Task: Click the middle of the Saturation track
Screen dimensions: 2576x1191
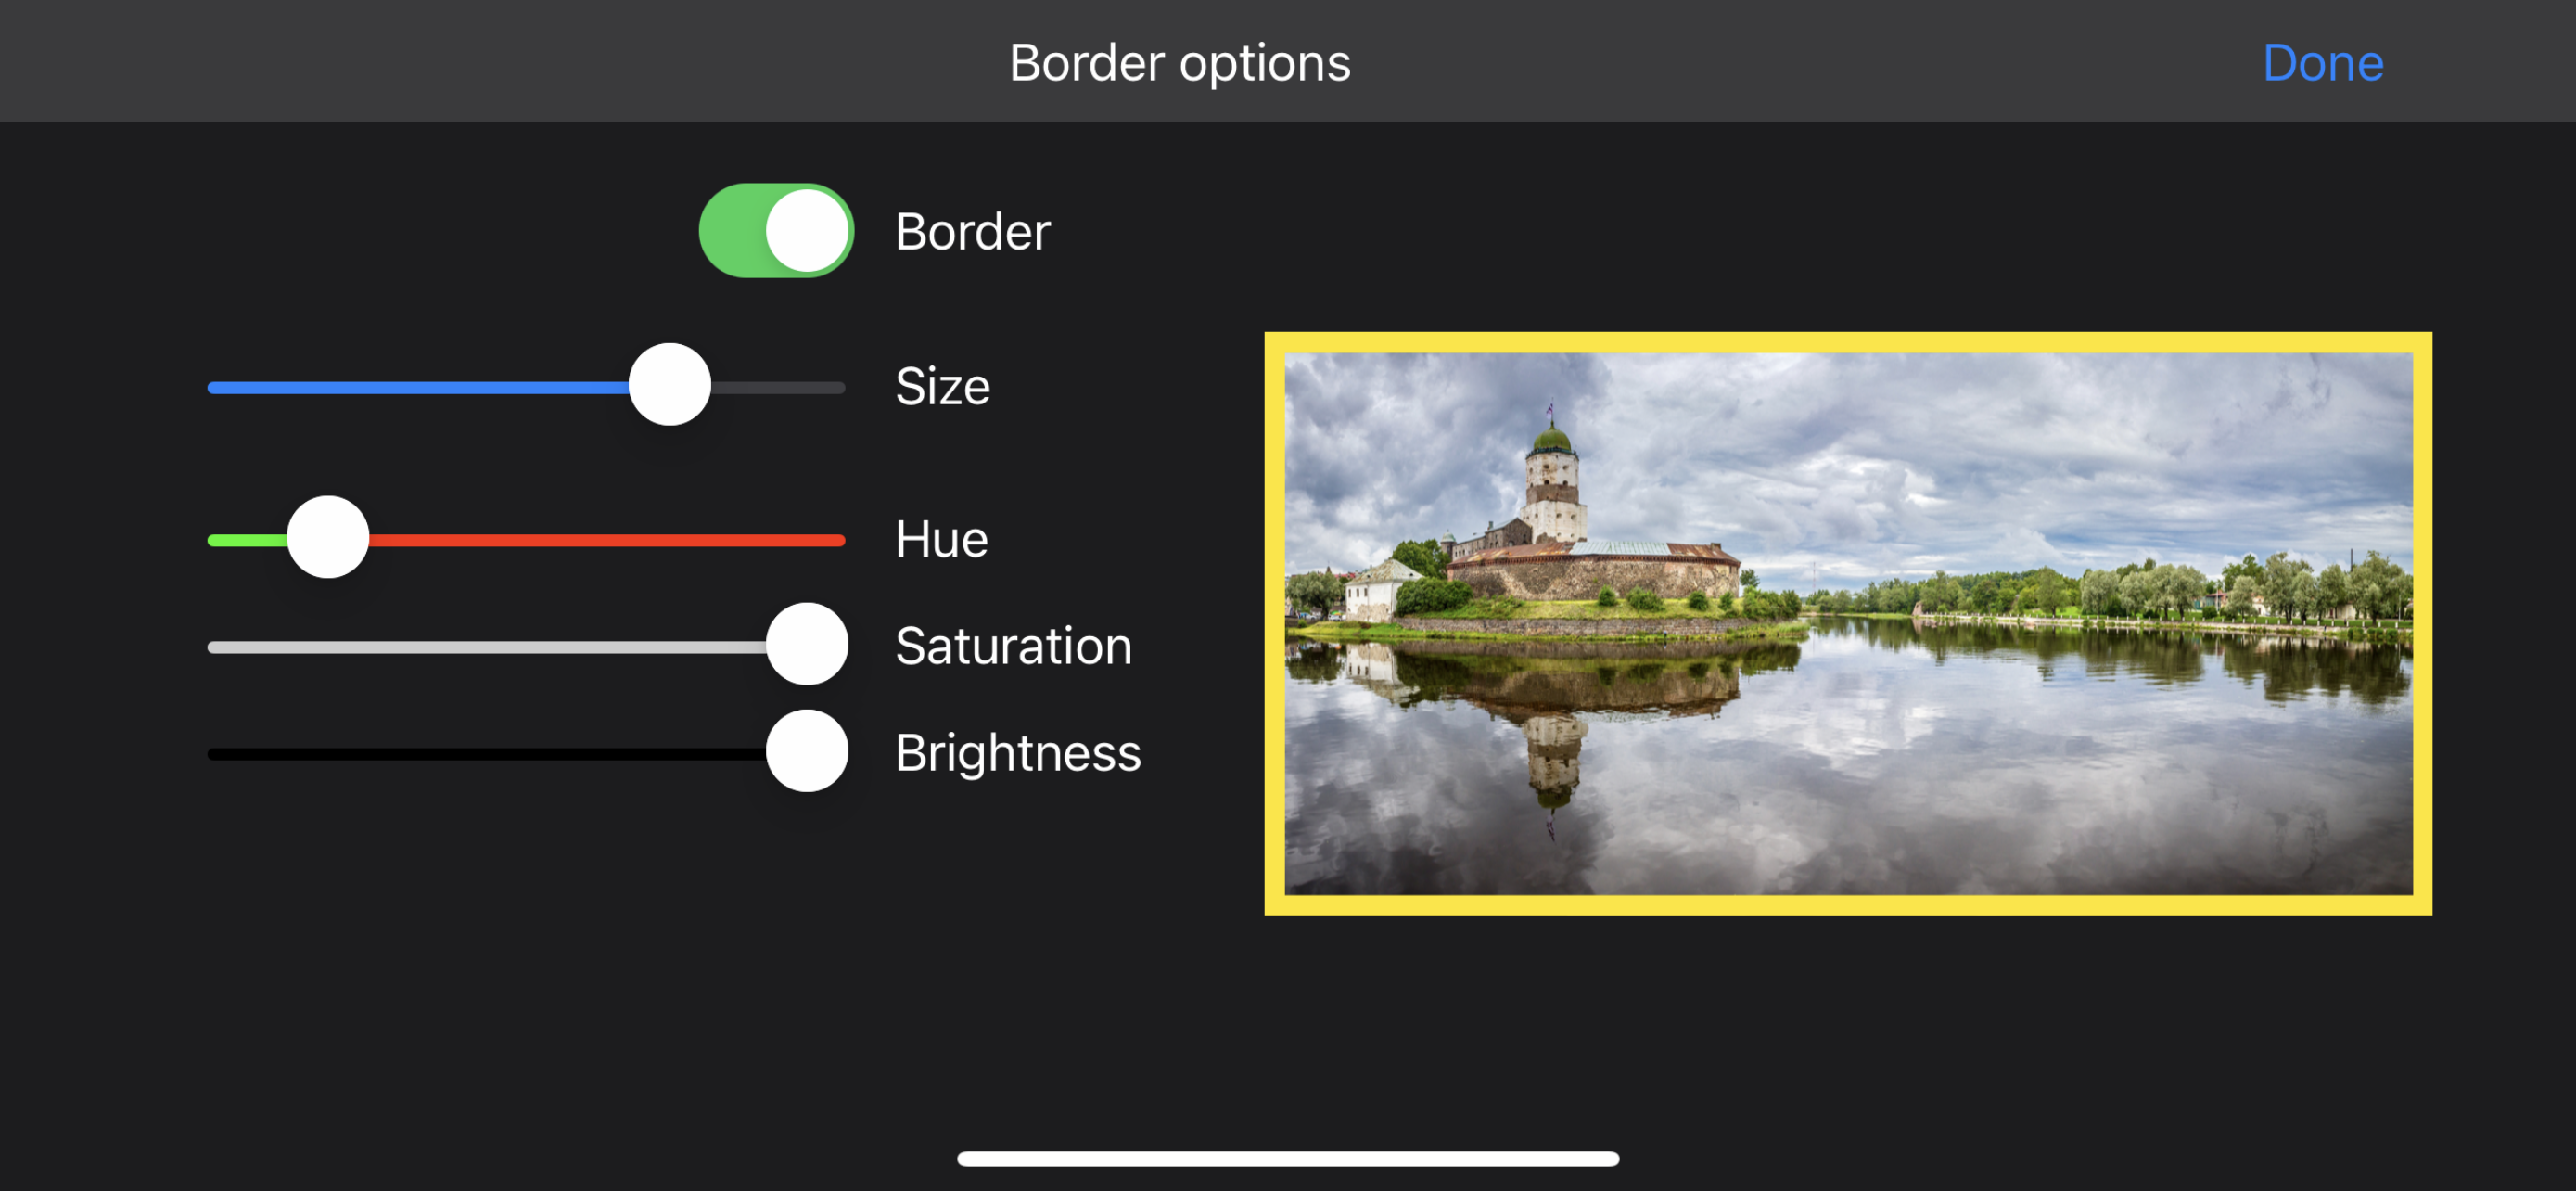Action: tap(487, 648)
